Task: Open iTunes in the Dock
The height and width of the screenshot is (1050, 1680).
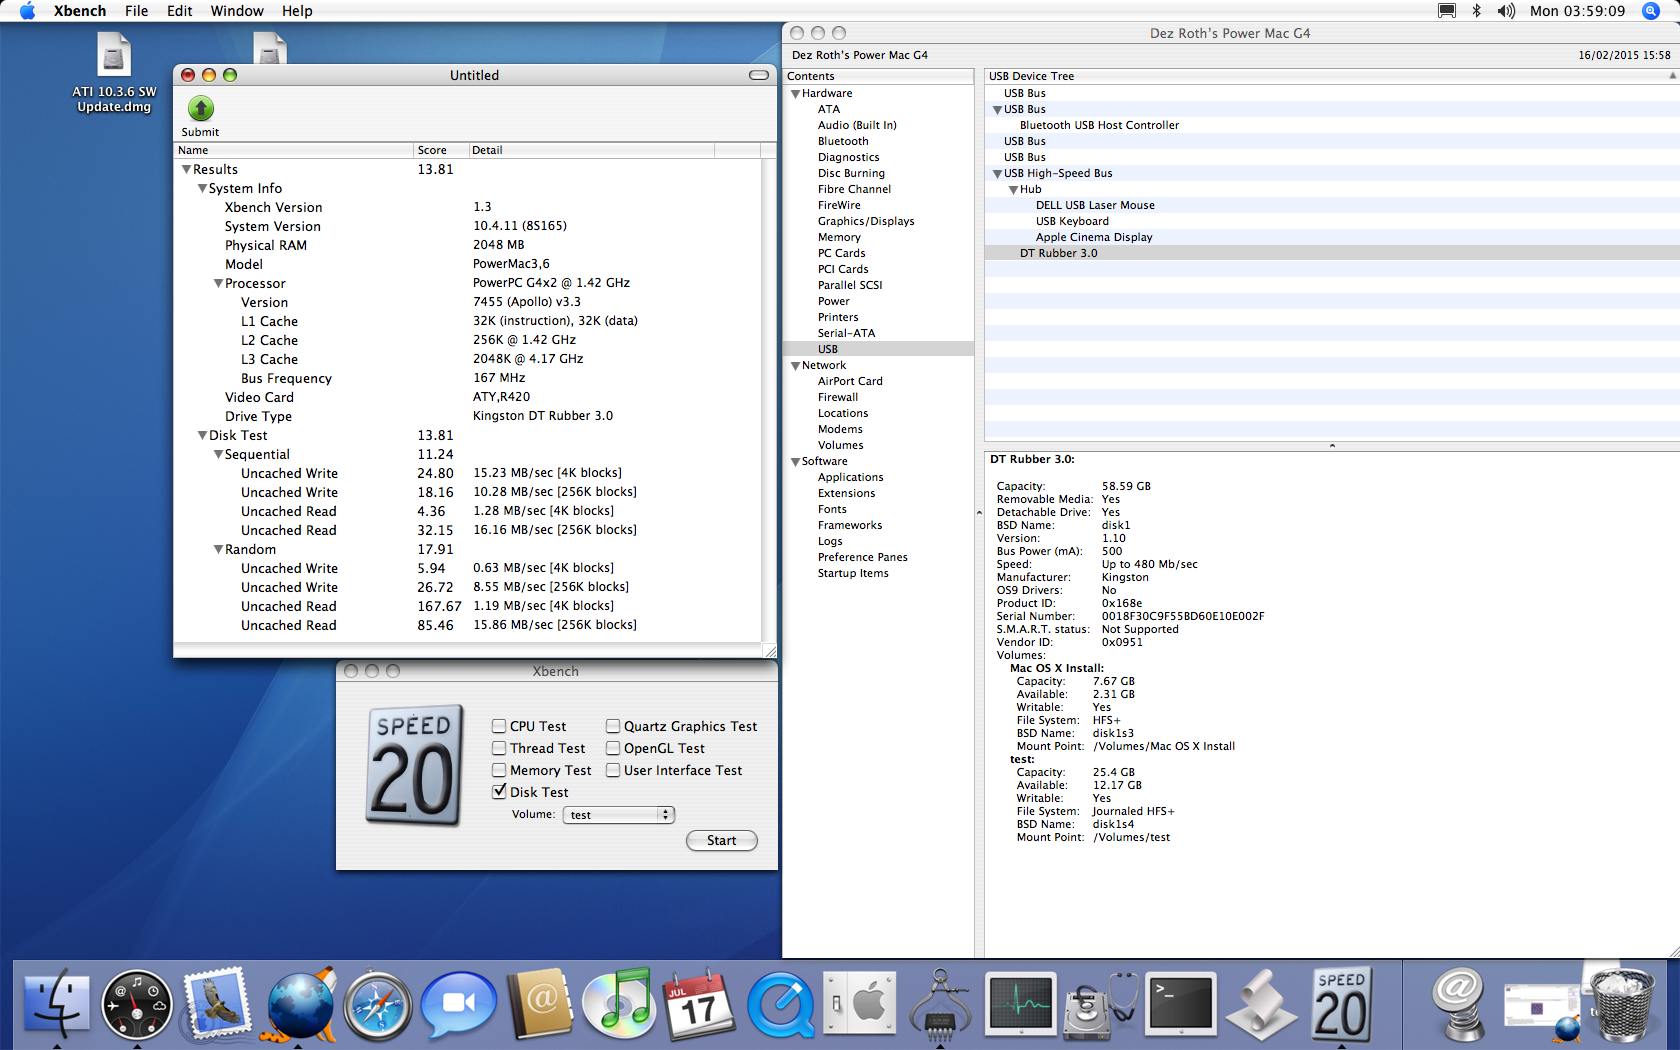Action: (619, 1005)
